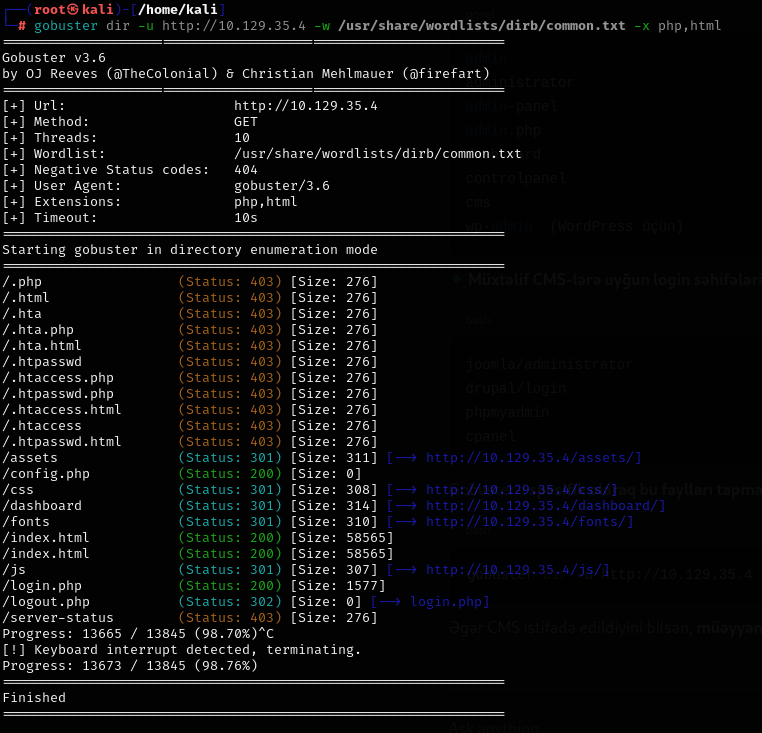
Task: Click the http://10.129.35.4/css/ redirect URL
Action: [x=521, y=490]
